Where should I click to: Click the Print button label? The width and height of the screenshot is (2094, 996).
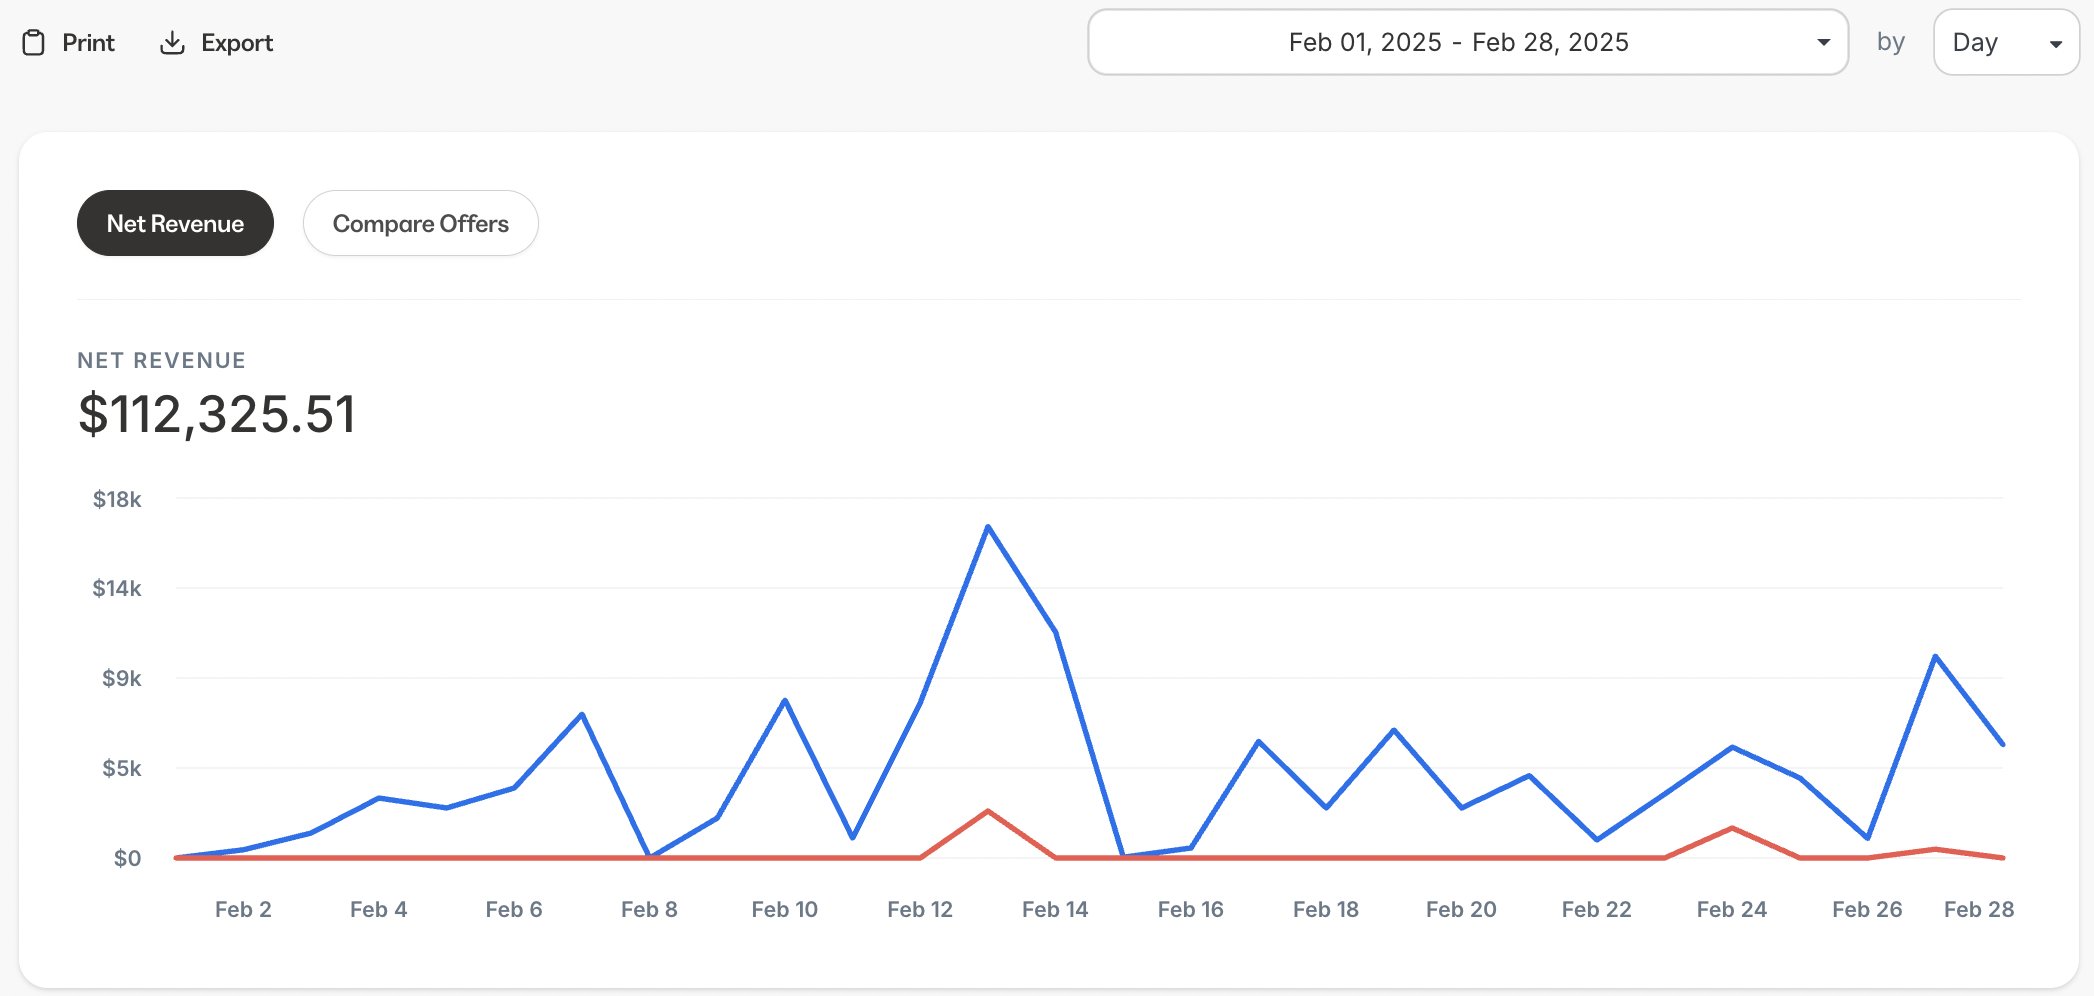point(88,43)
